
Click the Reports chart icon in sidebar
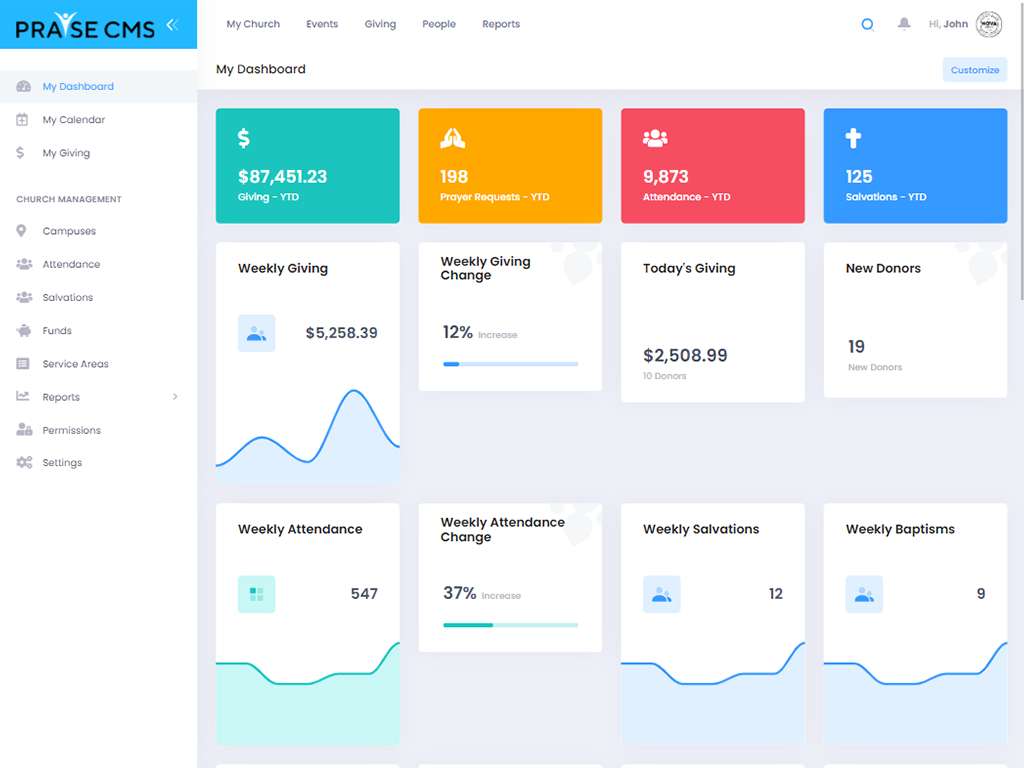coord(23,396)
